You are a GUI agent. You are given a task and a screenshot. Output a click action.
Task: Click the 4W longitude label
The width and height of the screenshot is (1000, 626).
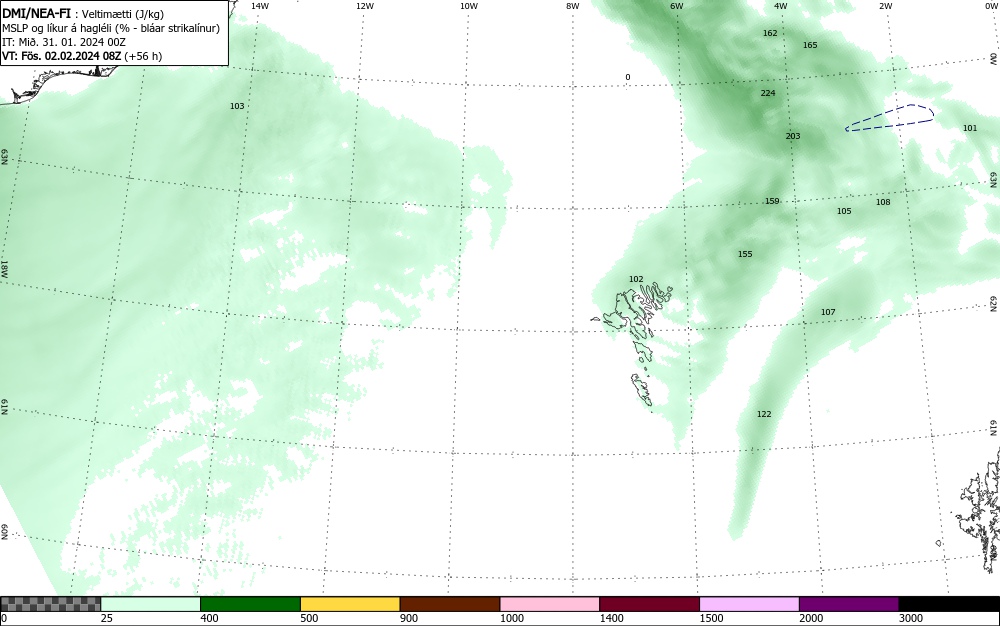coord(781,6)
